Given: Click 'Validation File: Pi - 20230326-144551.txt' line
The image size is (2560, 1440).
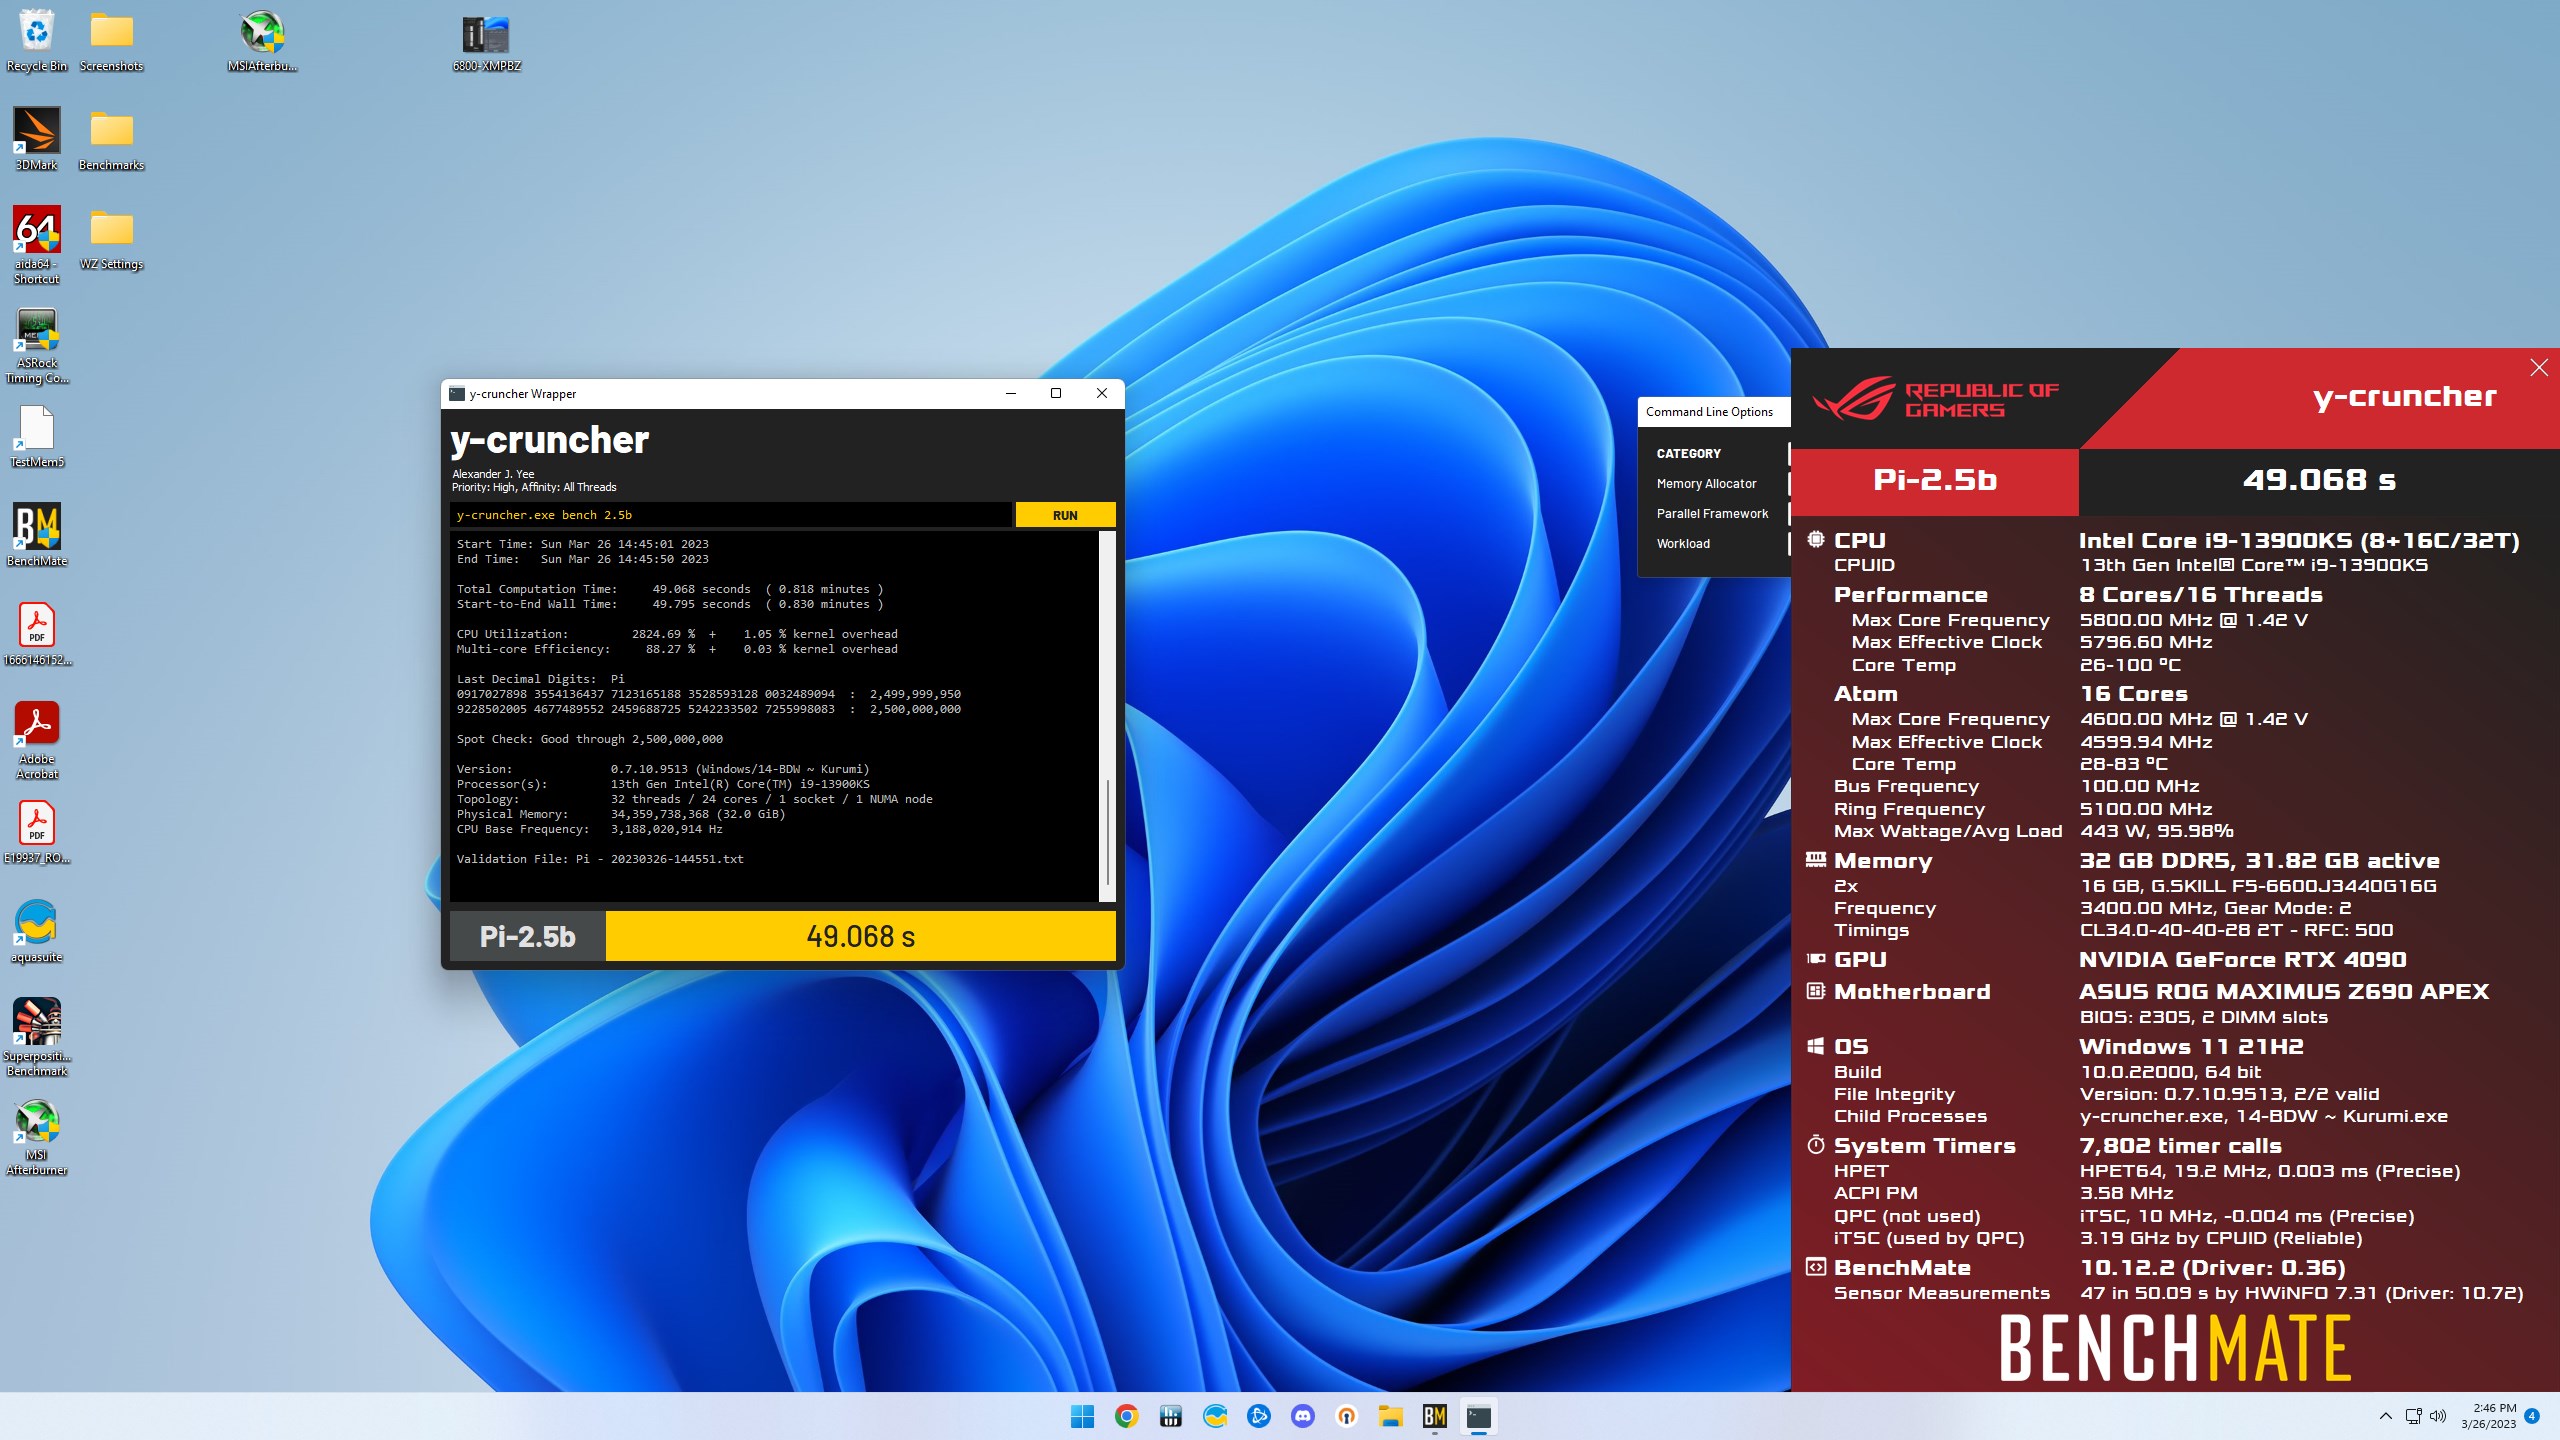Looking at the screenshot, I should 600,859.
